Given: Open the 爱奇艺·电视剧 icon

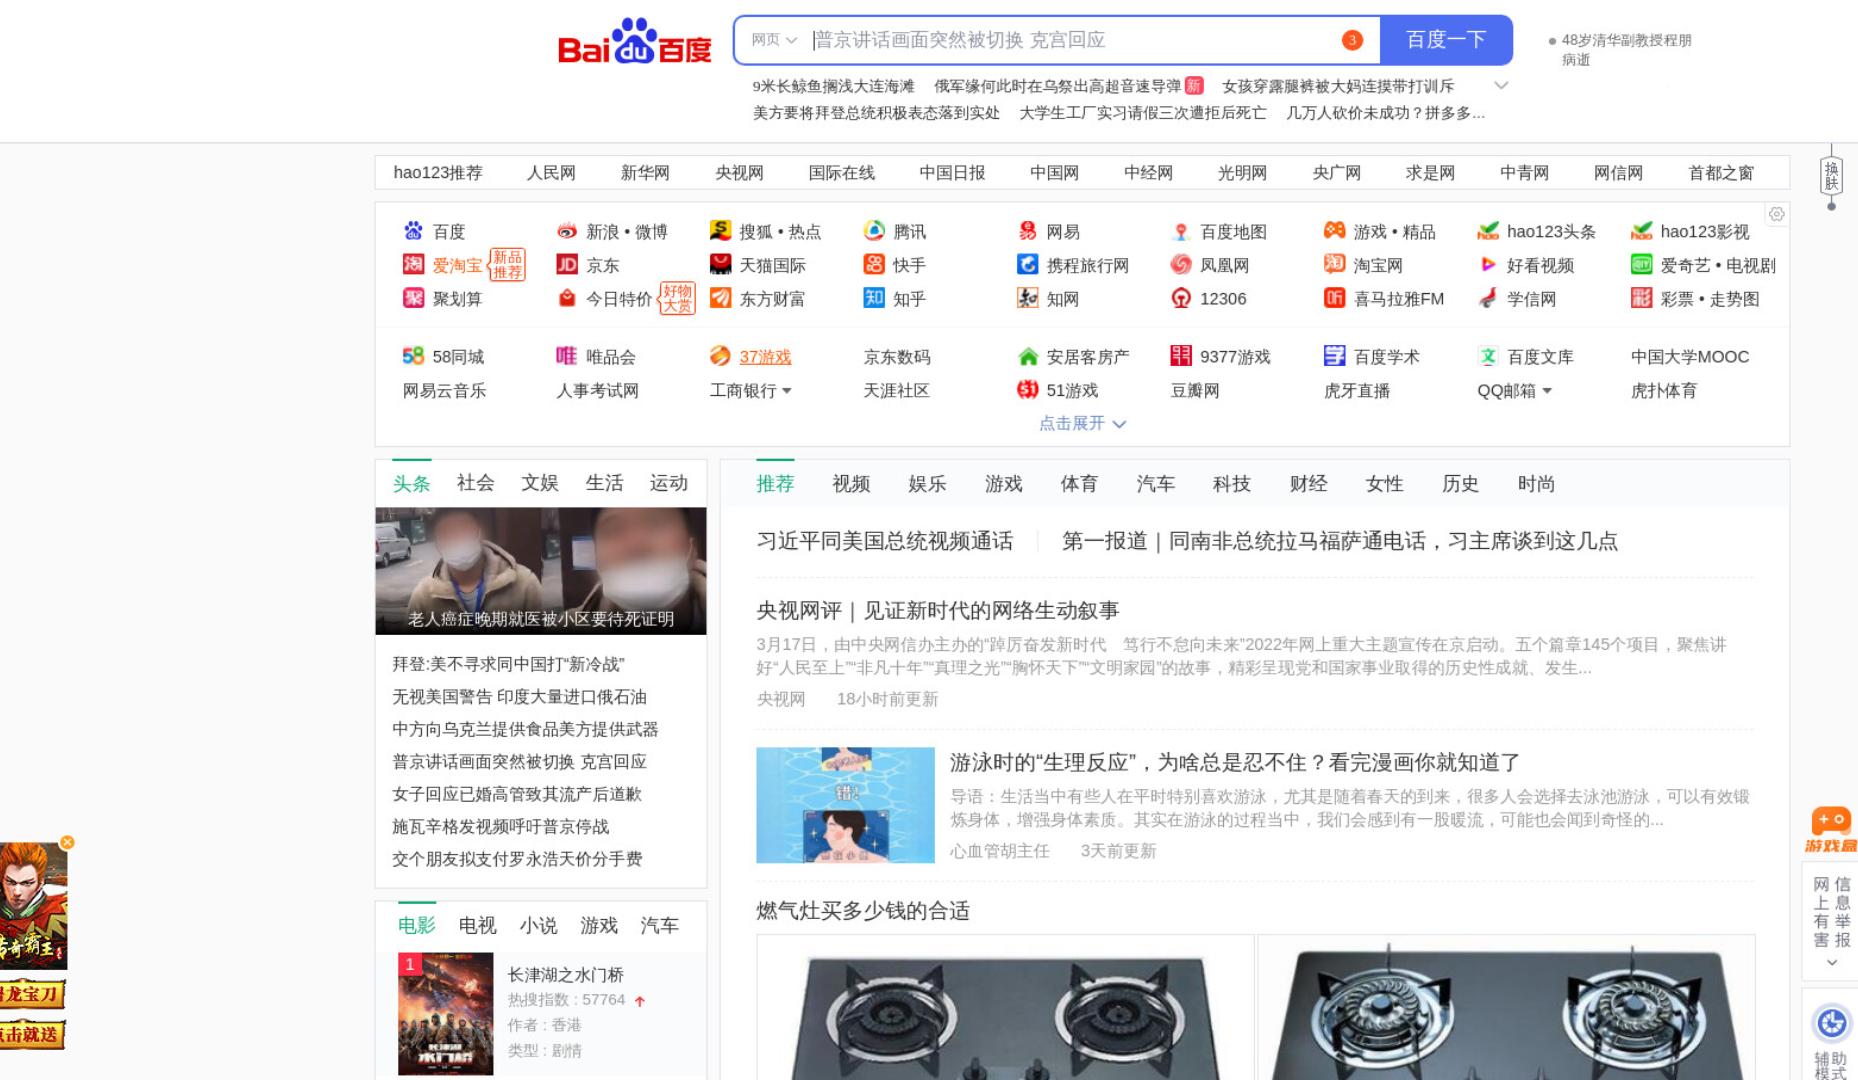Looking at the screenshot, I should click(x=1641, y=264).
